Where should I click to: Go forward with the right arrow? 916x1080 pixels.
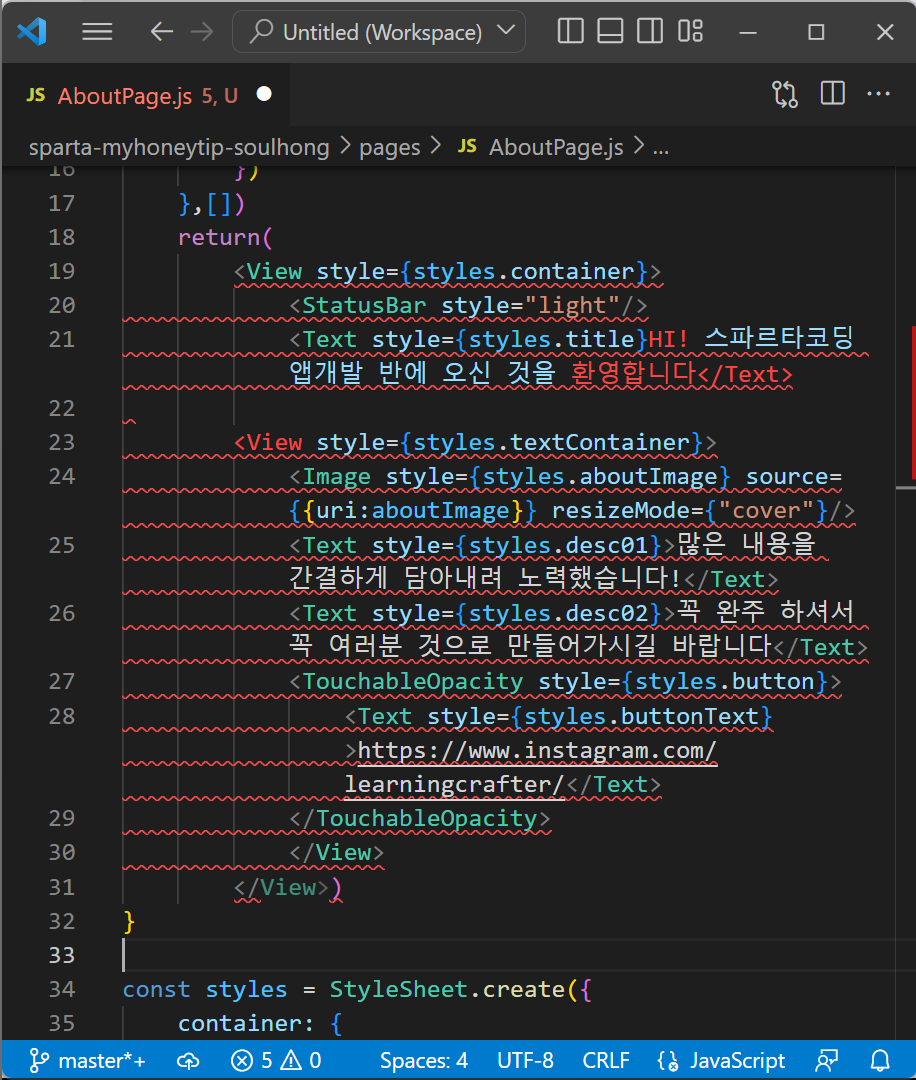(x=202, y=32)
